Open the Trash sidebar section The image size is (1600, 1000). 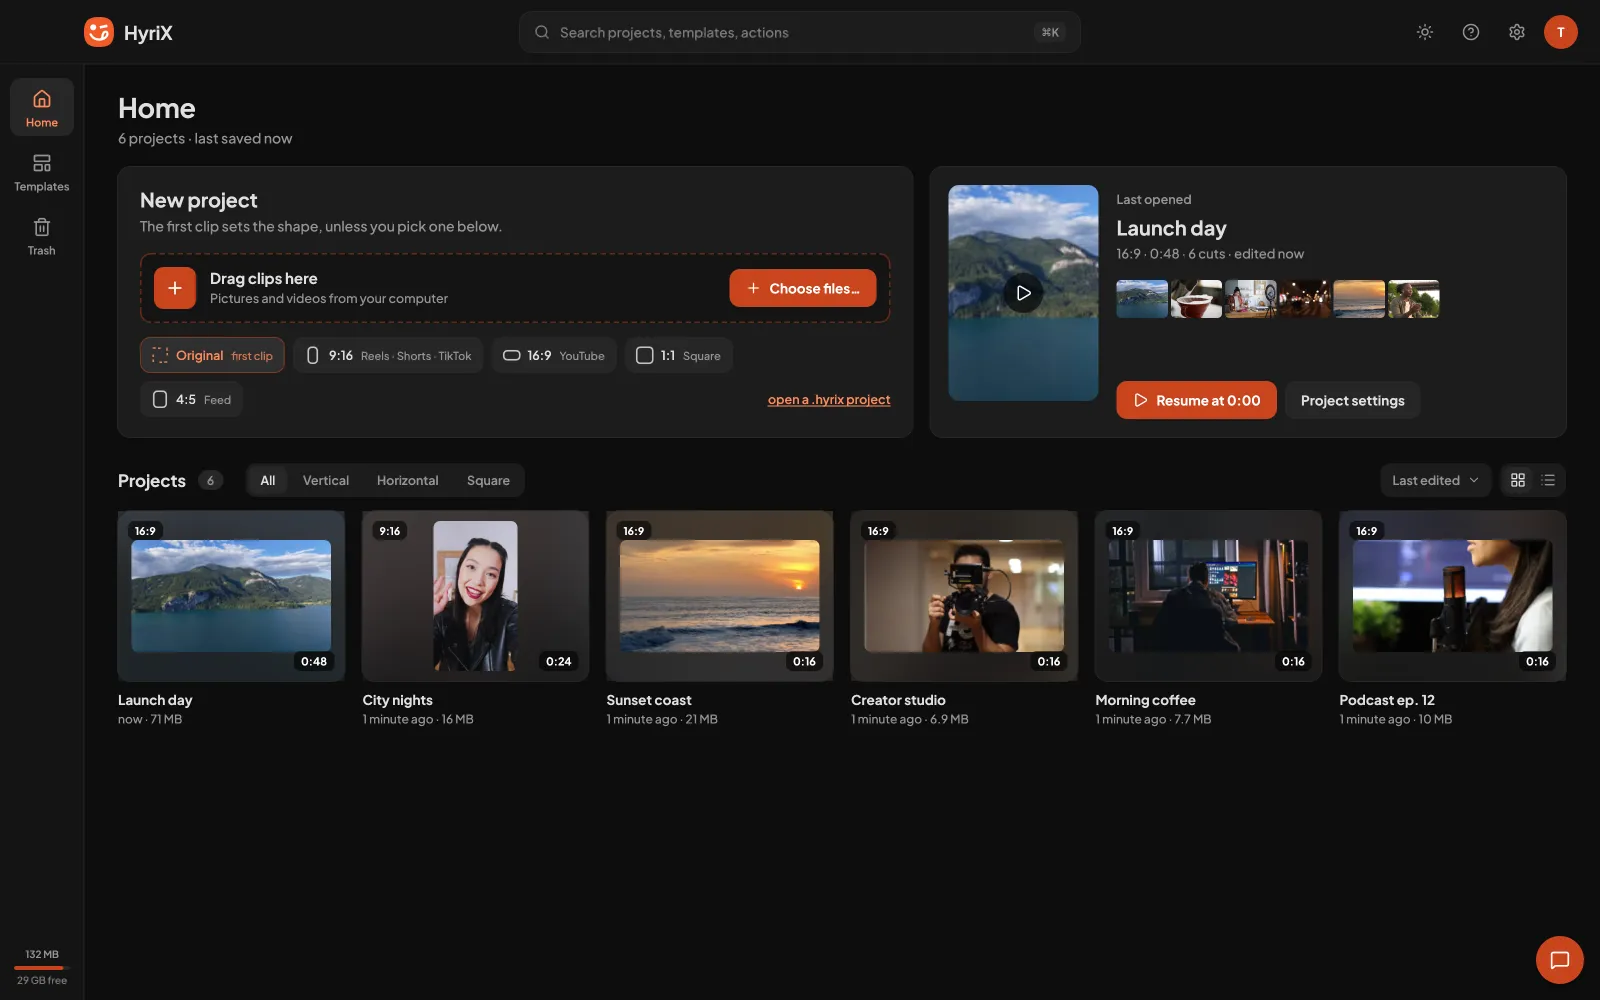(x=42, y=236)
